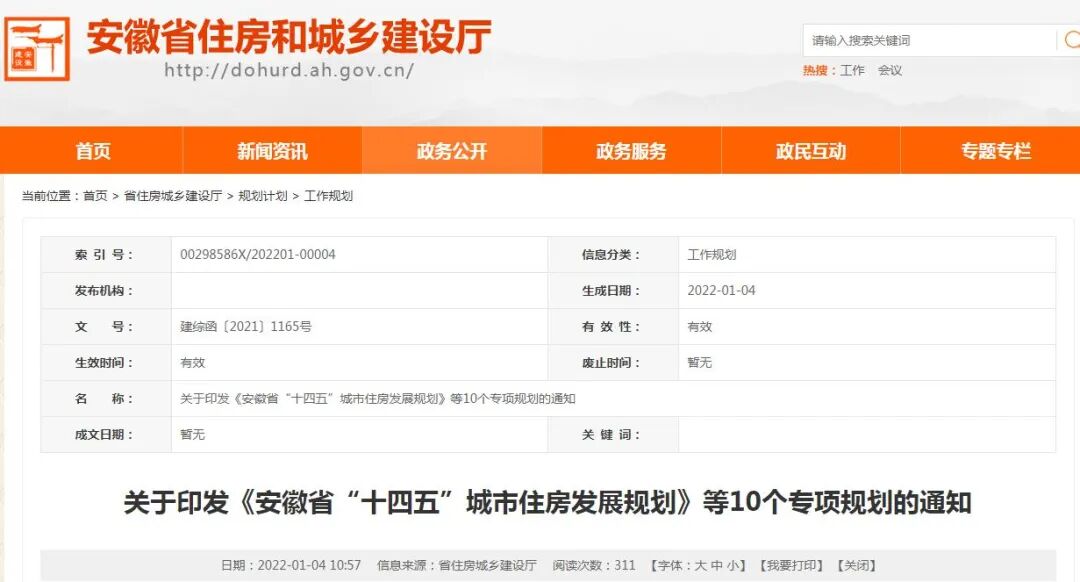Click the search magnifier icon
Viewport: 1080px width, 582px height.
1073,41
